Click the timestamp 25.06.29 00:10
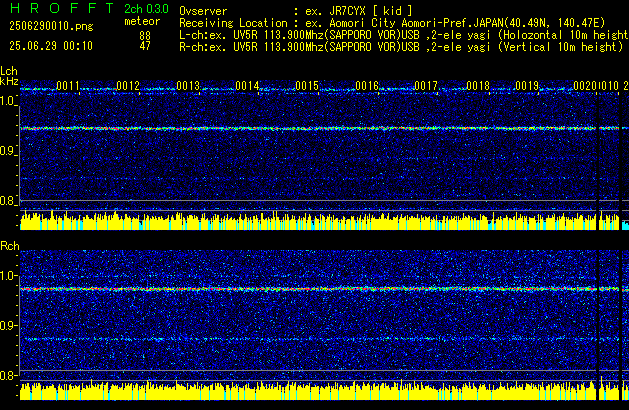Screen dimensions: 629x410 (x=51, y=46)
